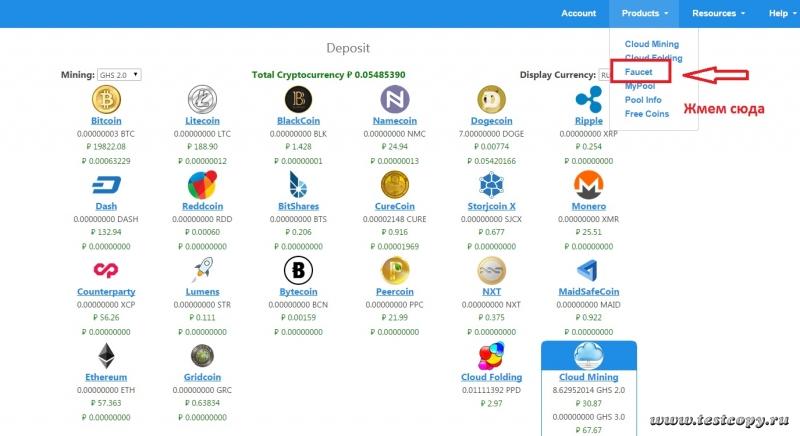800x436 pixels.
Task: Select Cloud Mining in Products menu
Action: (652, 44)
